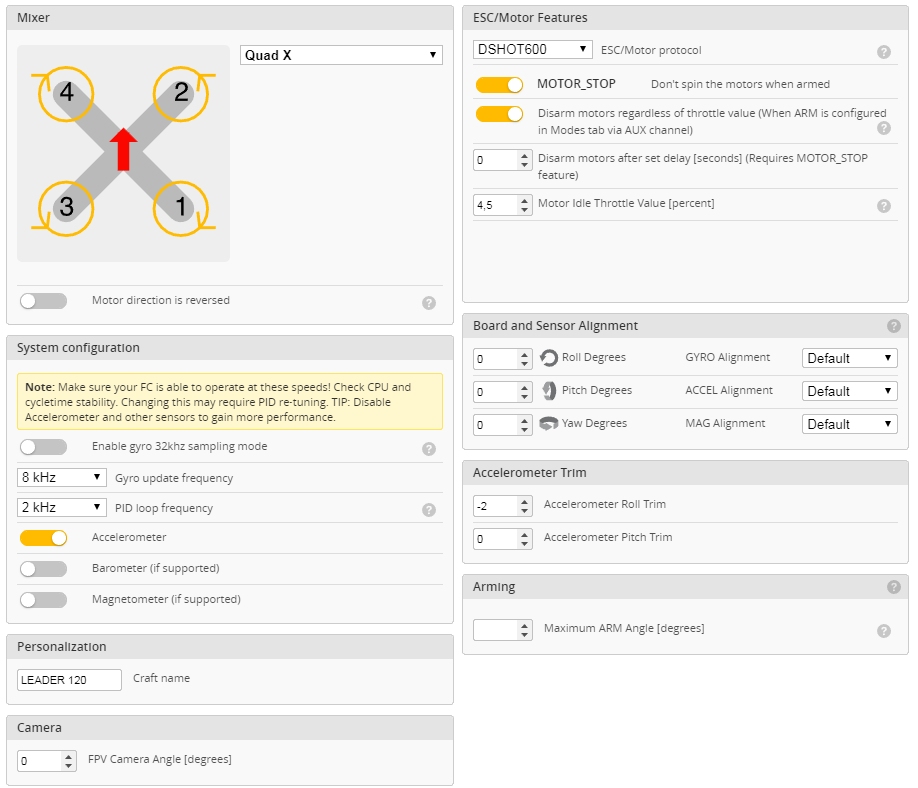
Task: Click the help icon beside ESC/Motor protocol
Action: tap(883, 52)
